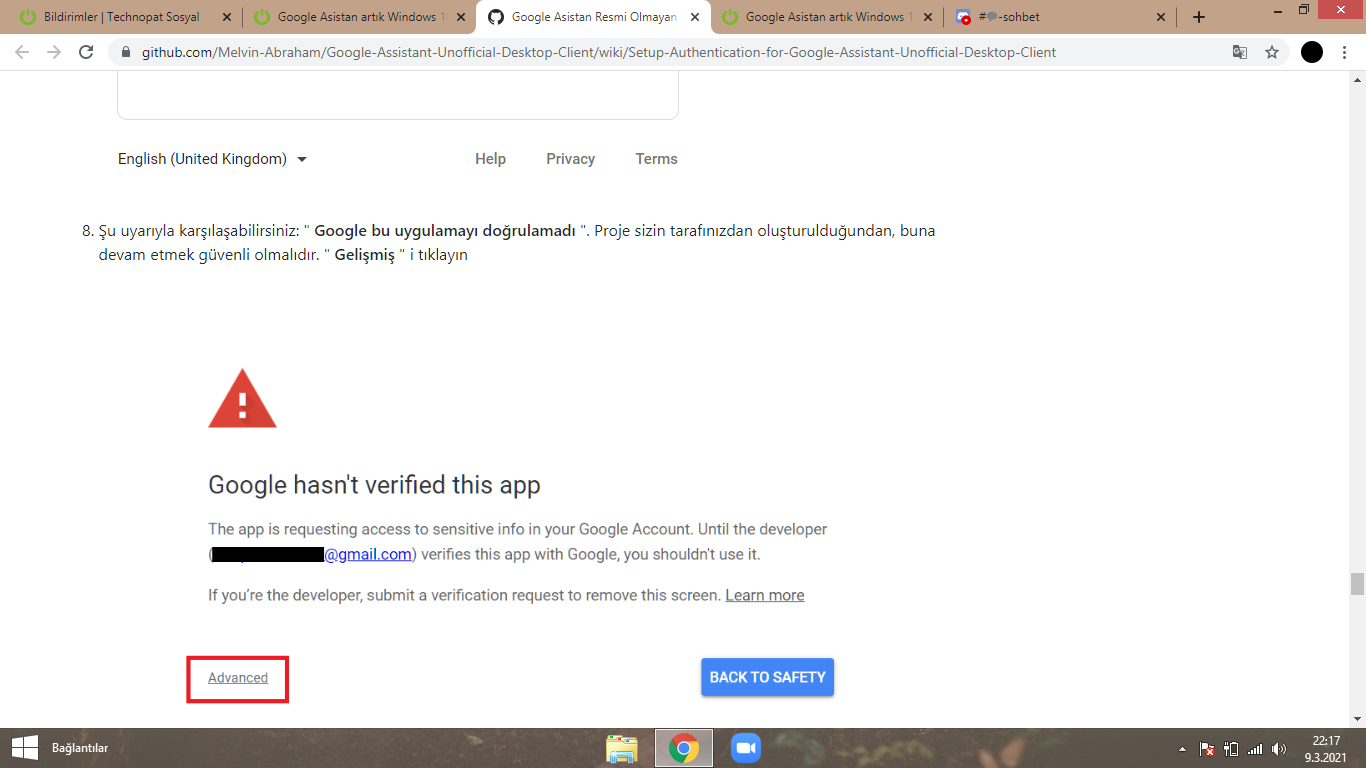Click the BACK TO SAFETY button
Screen dimensions: 1366x768
tap(768, 677)
